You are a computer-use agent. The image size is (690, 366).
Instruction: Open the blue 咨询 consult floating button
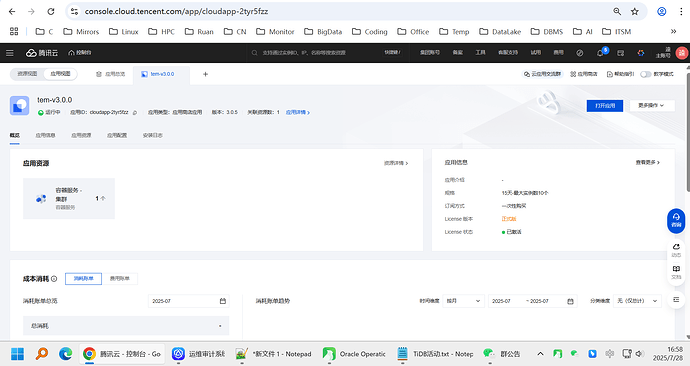(x=676, y=220)
